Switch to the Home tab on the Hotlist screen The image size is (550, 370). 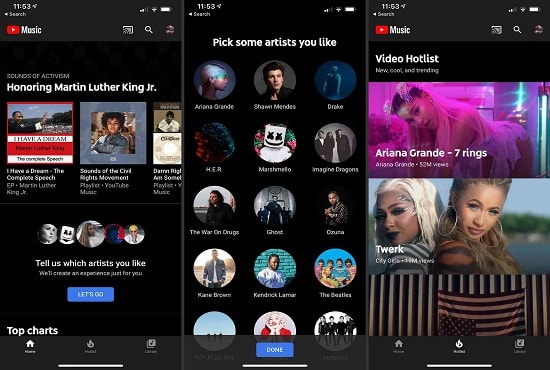tap(399, 347)
